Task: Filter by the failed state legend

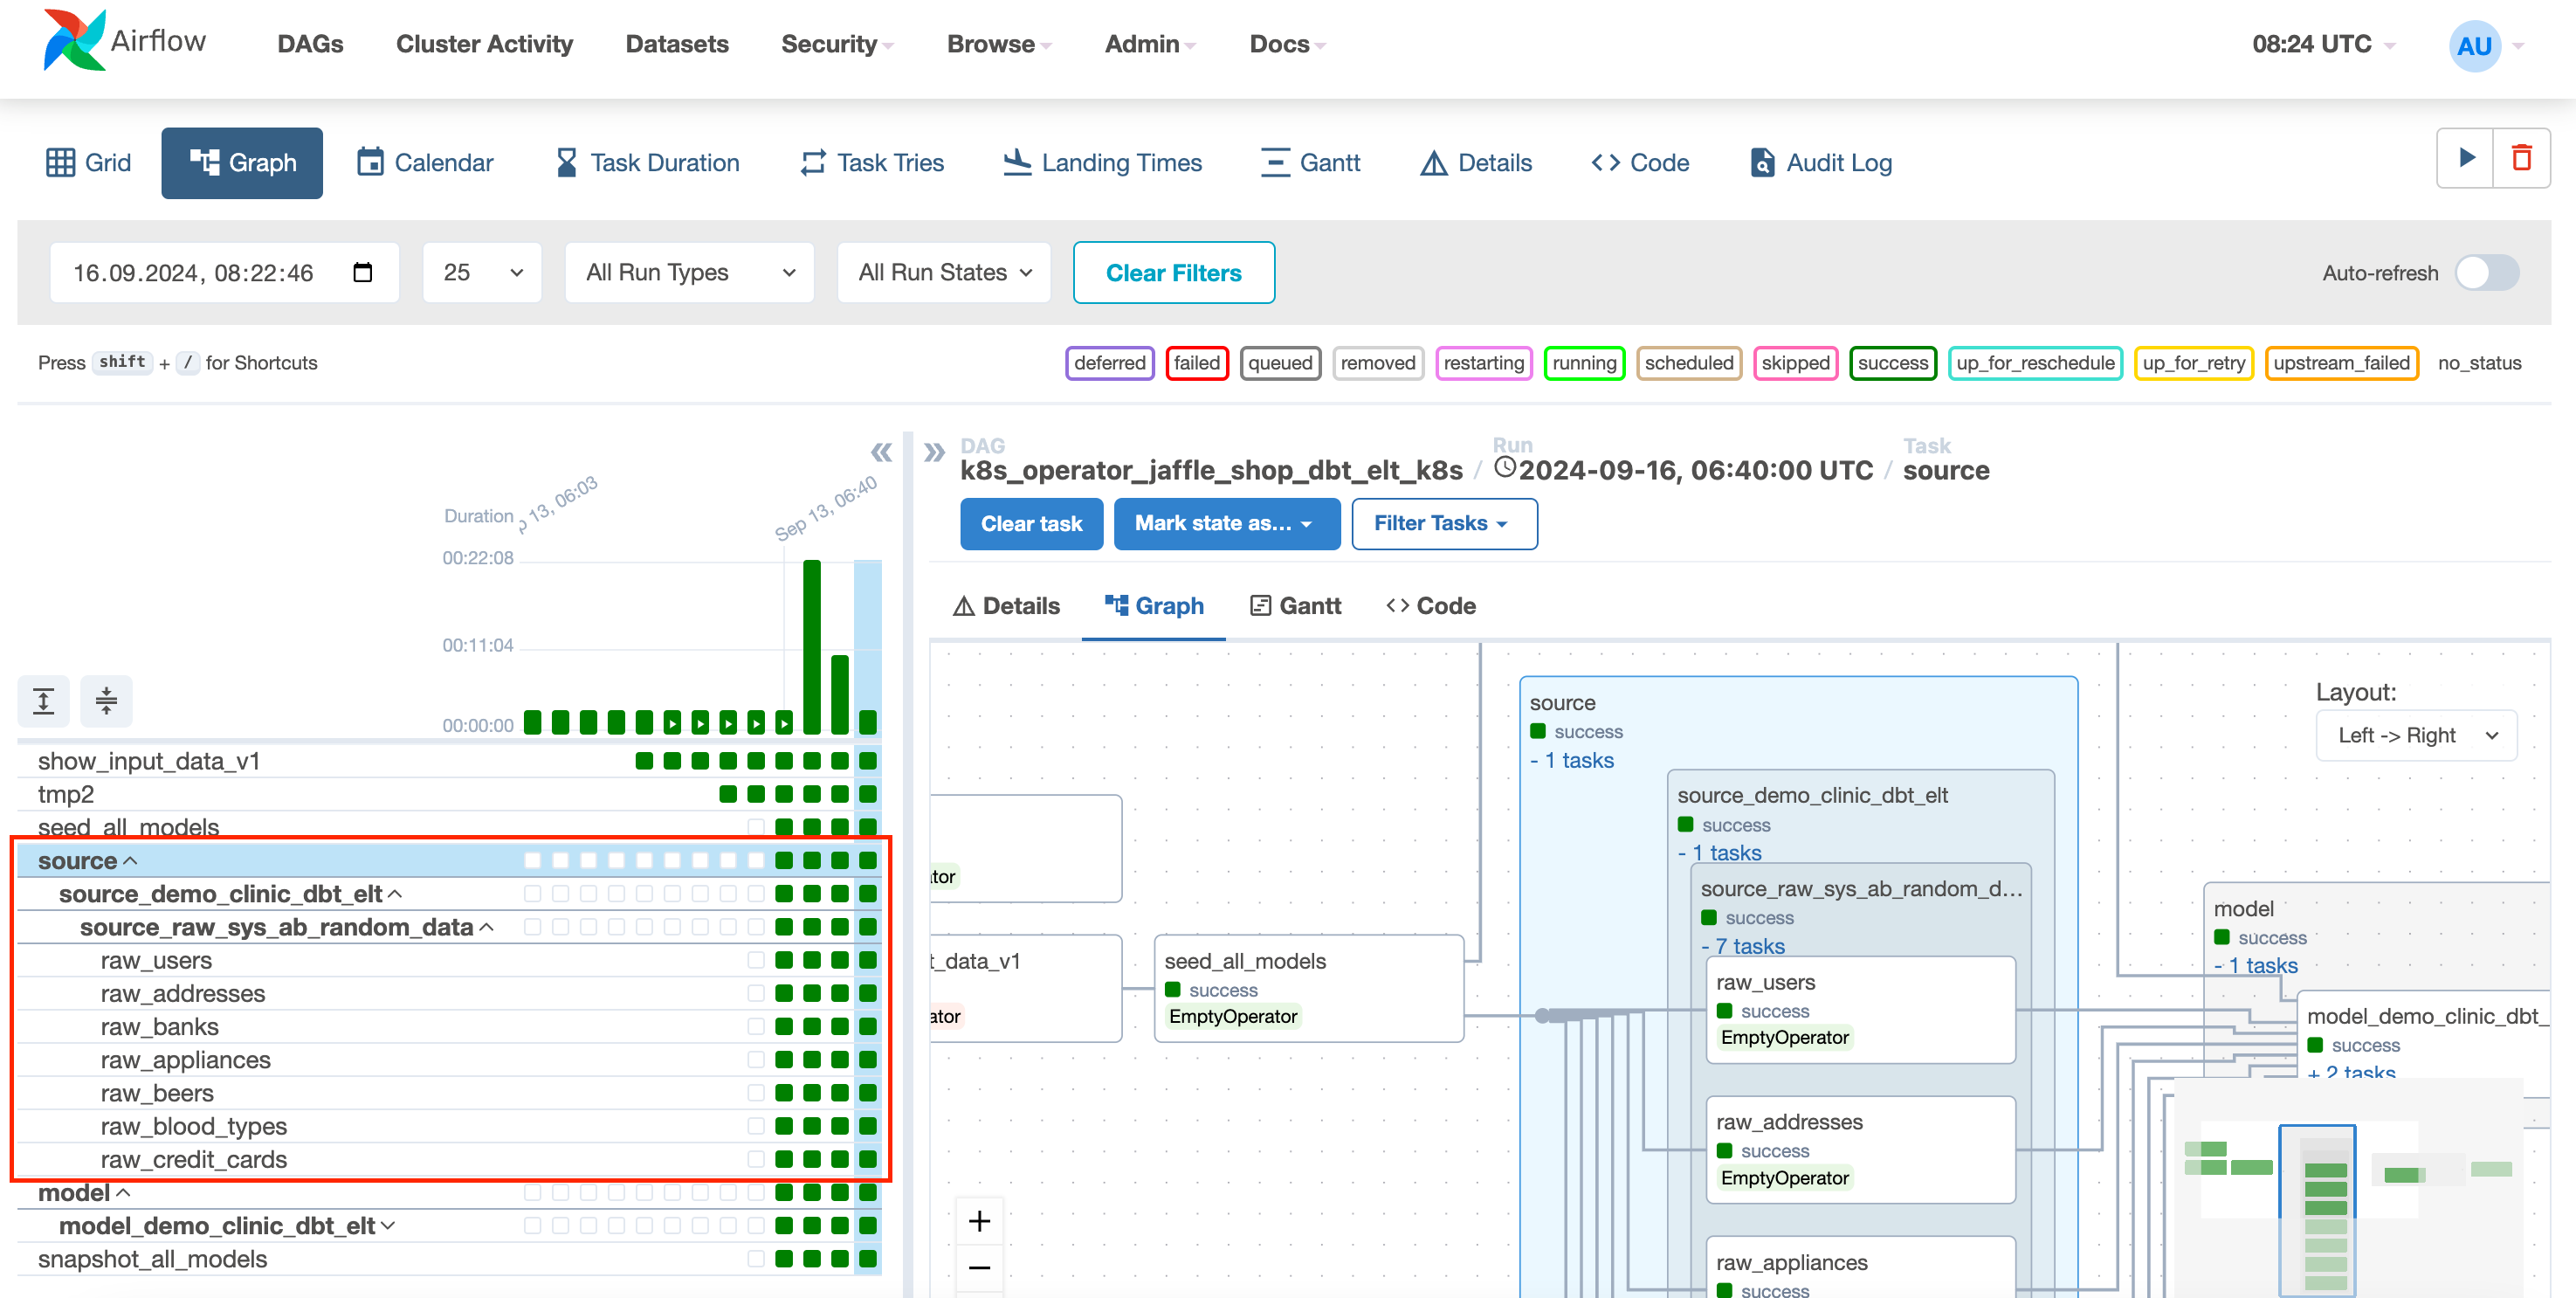Action: 1197,363
